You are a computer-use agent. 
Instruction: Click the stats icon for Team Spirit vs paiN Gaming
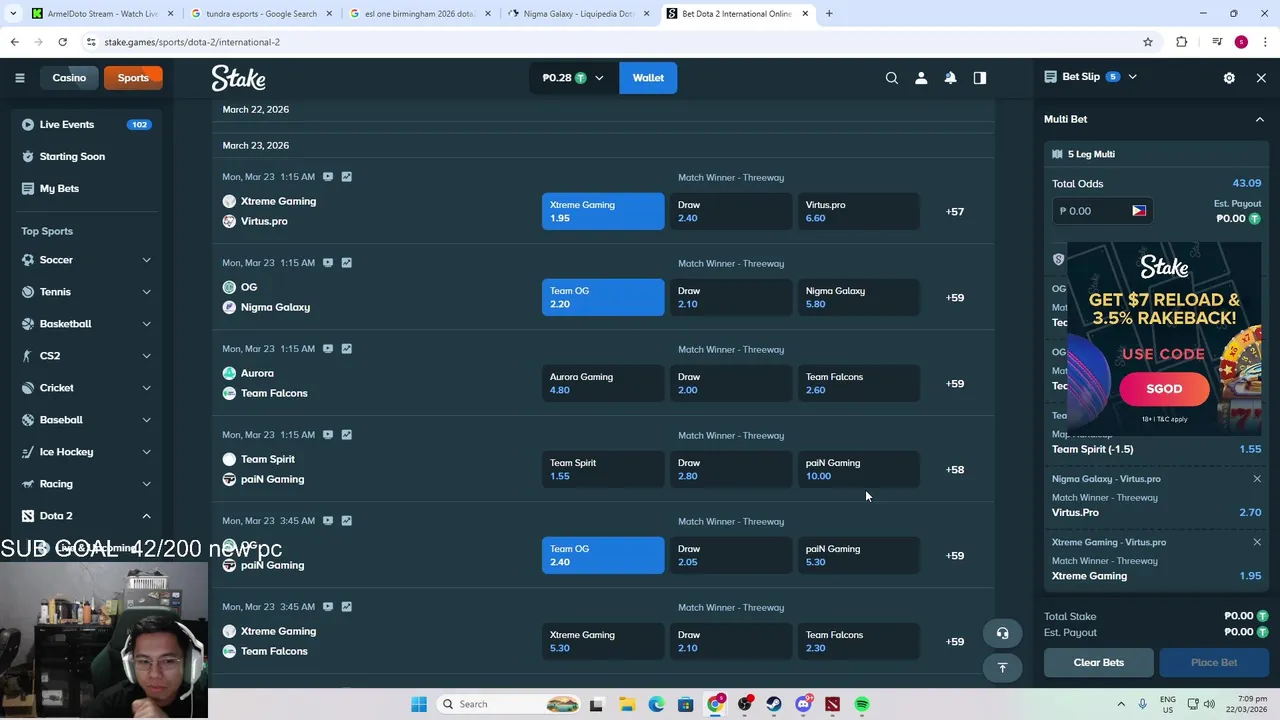[x=346, y=435]
